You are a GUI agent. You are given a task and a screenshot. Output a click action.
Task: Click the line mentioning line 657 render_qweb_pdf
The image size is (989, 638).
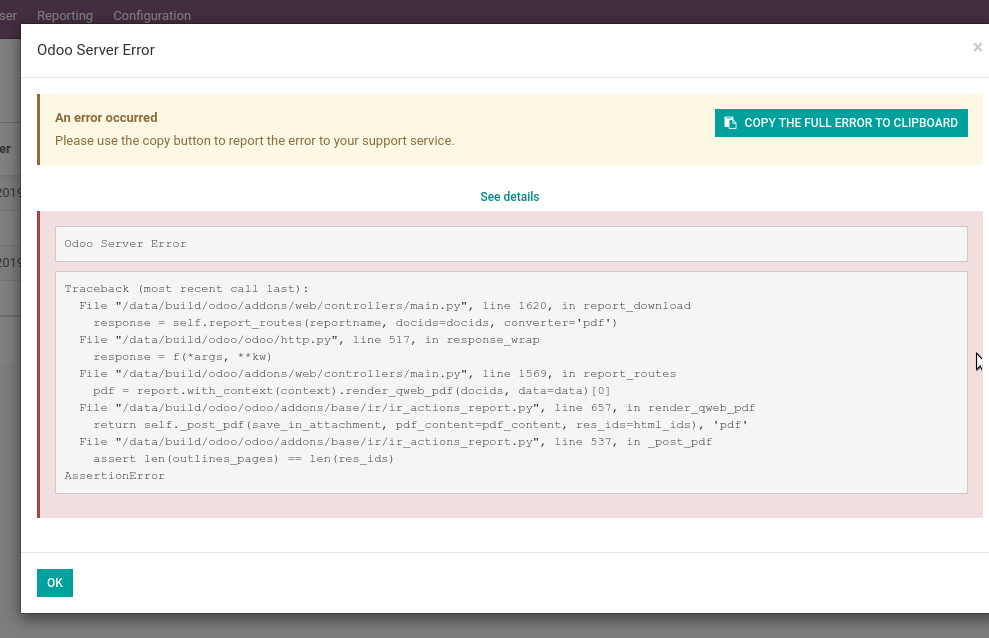point(417,408)
